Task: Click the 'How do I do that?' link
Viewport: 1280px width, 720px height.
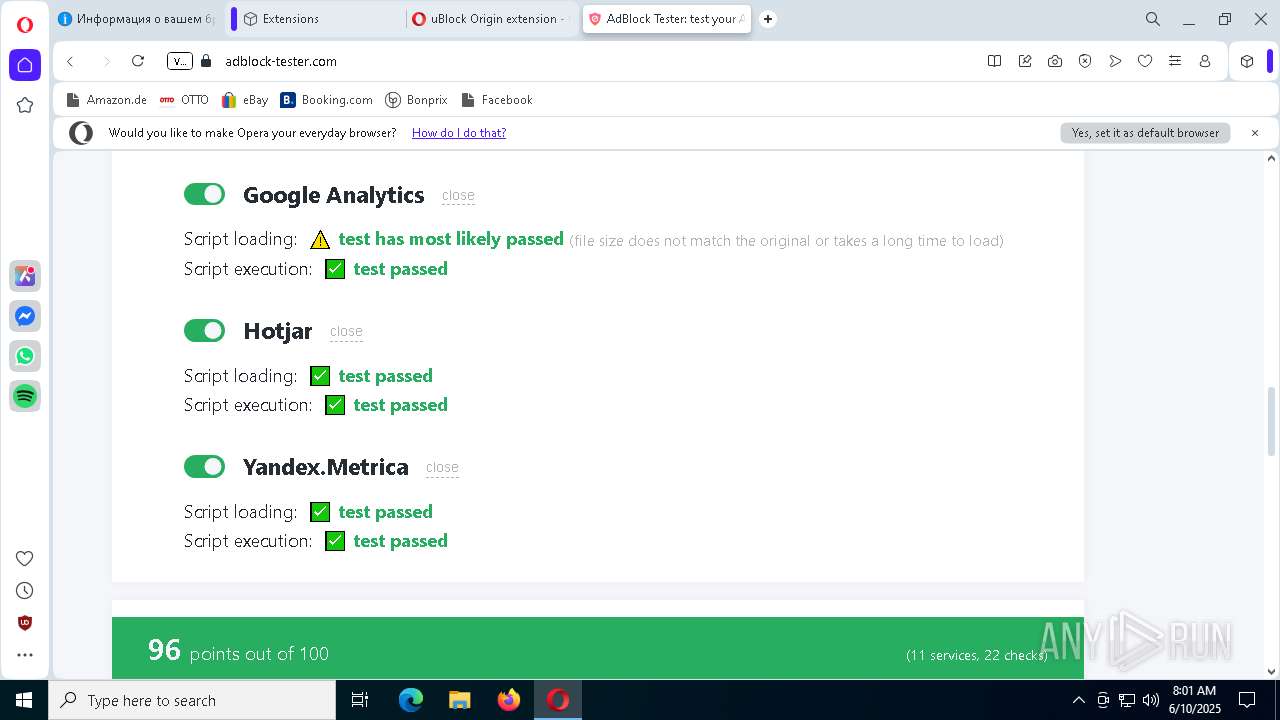Action: pyautogui.click(x=459, y=133)
